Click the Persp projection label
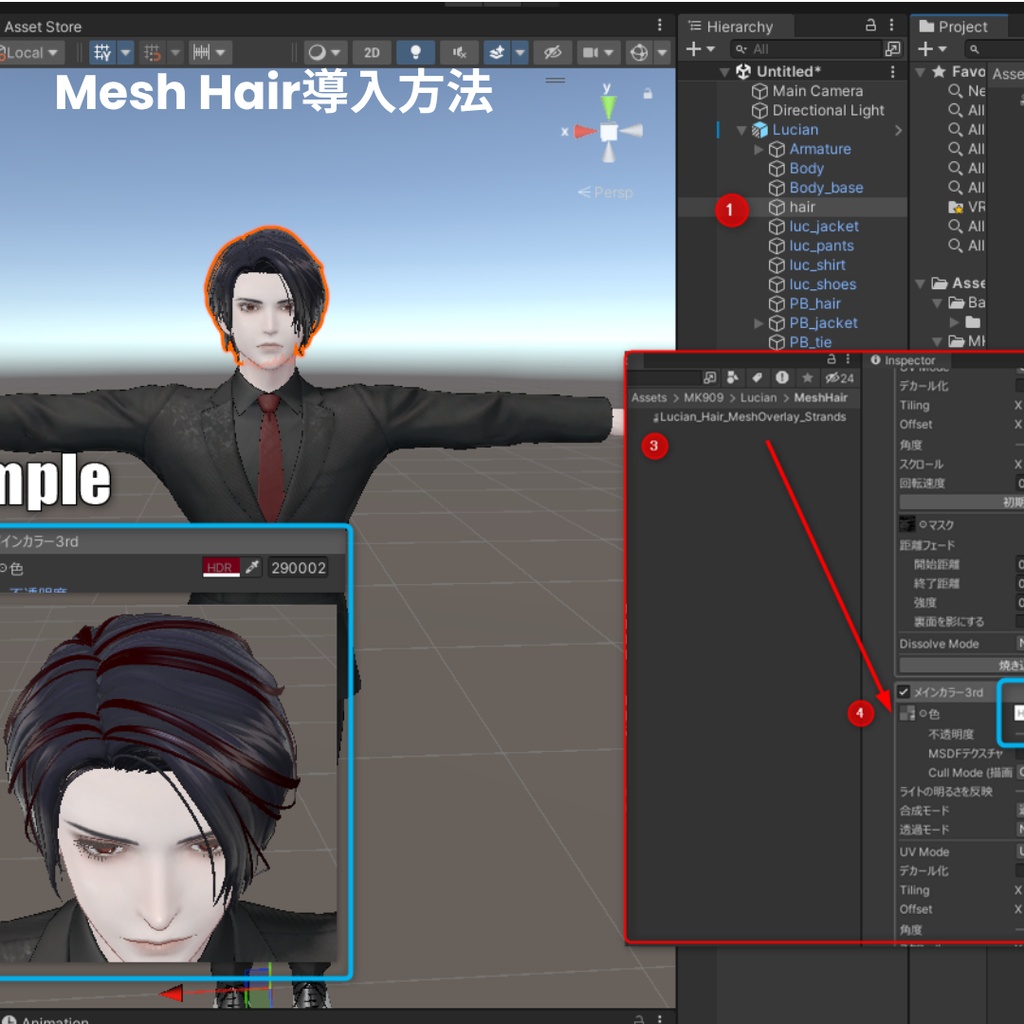Screen dimensions: 1024x1024 coord(605,192)
